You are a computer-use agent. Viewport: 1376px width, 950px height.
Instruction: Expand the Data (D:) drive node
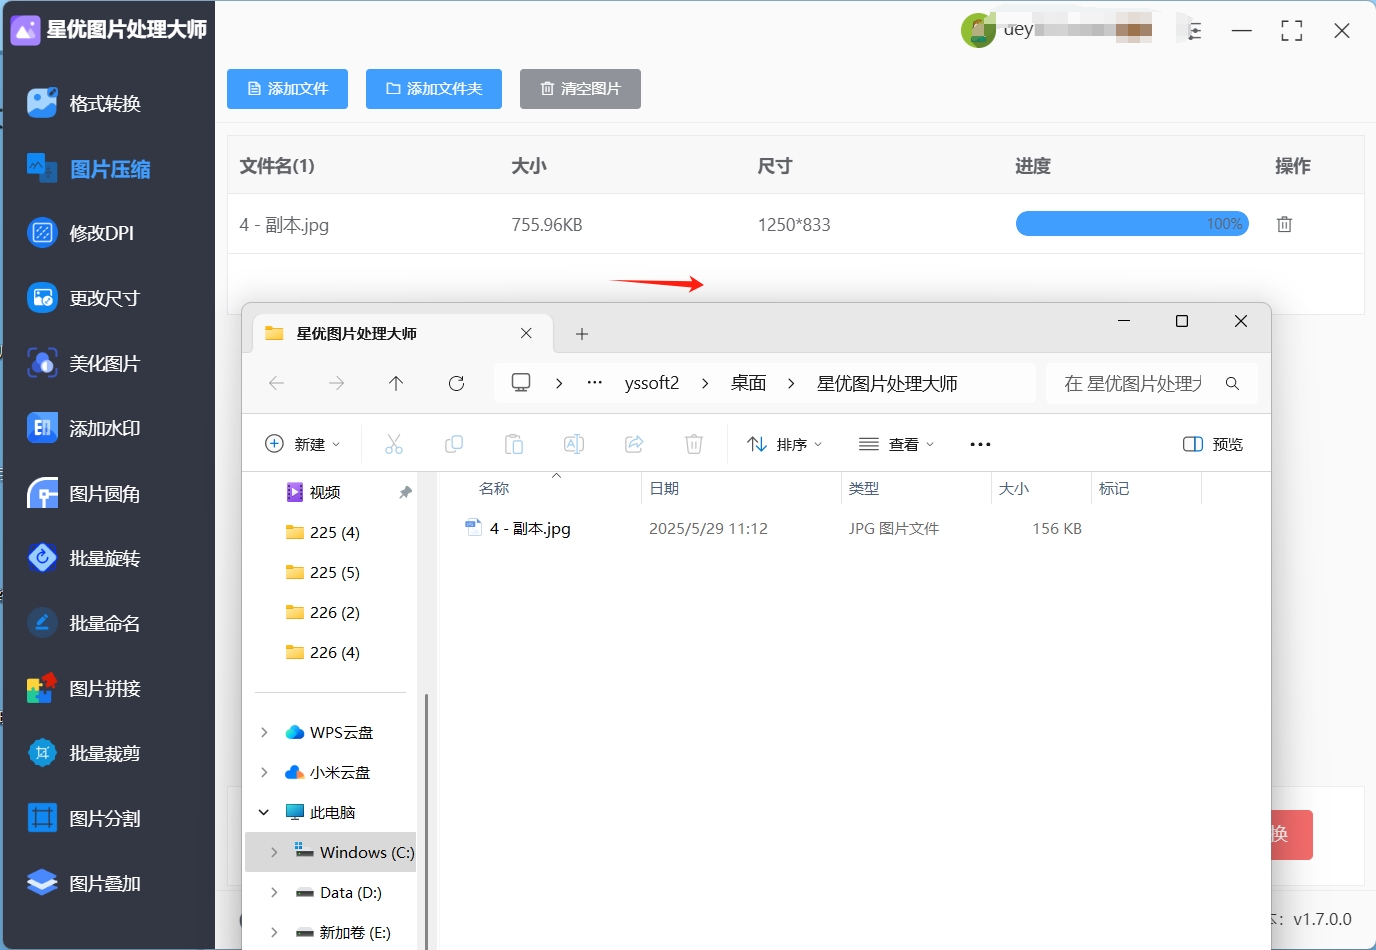click(274, 892)
